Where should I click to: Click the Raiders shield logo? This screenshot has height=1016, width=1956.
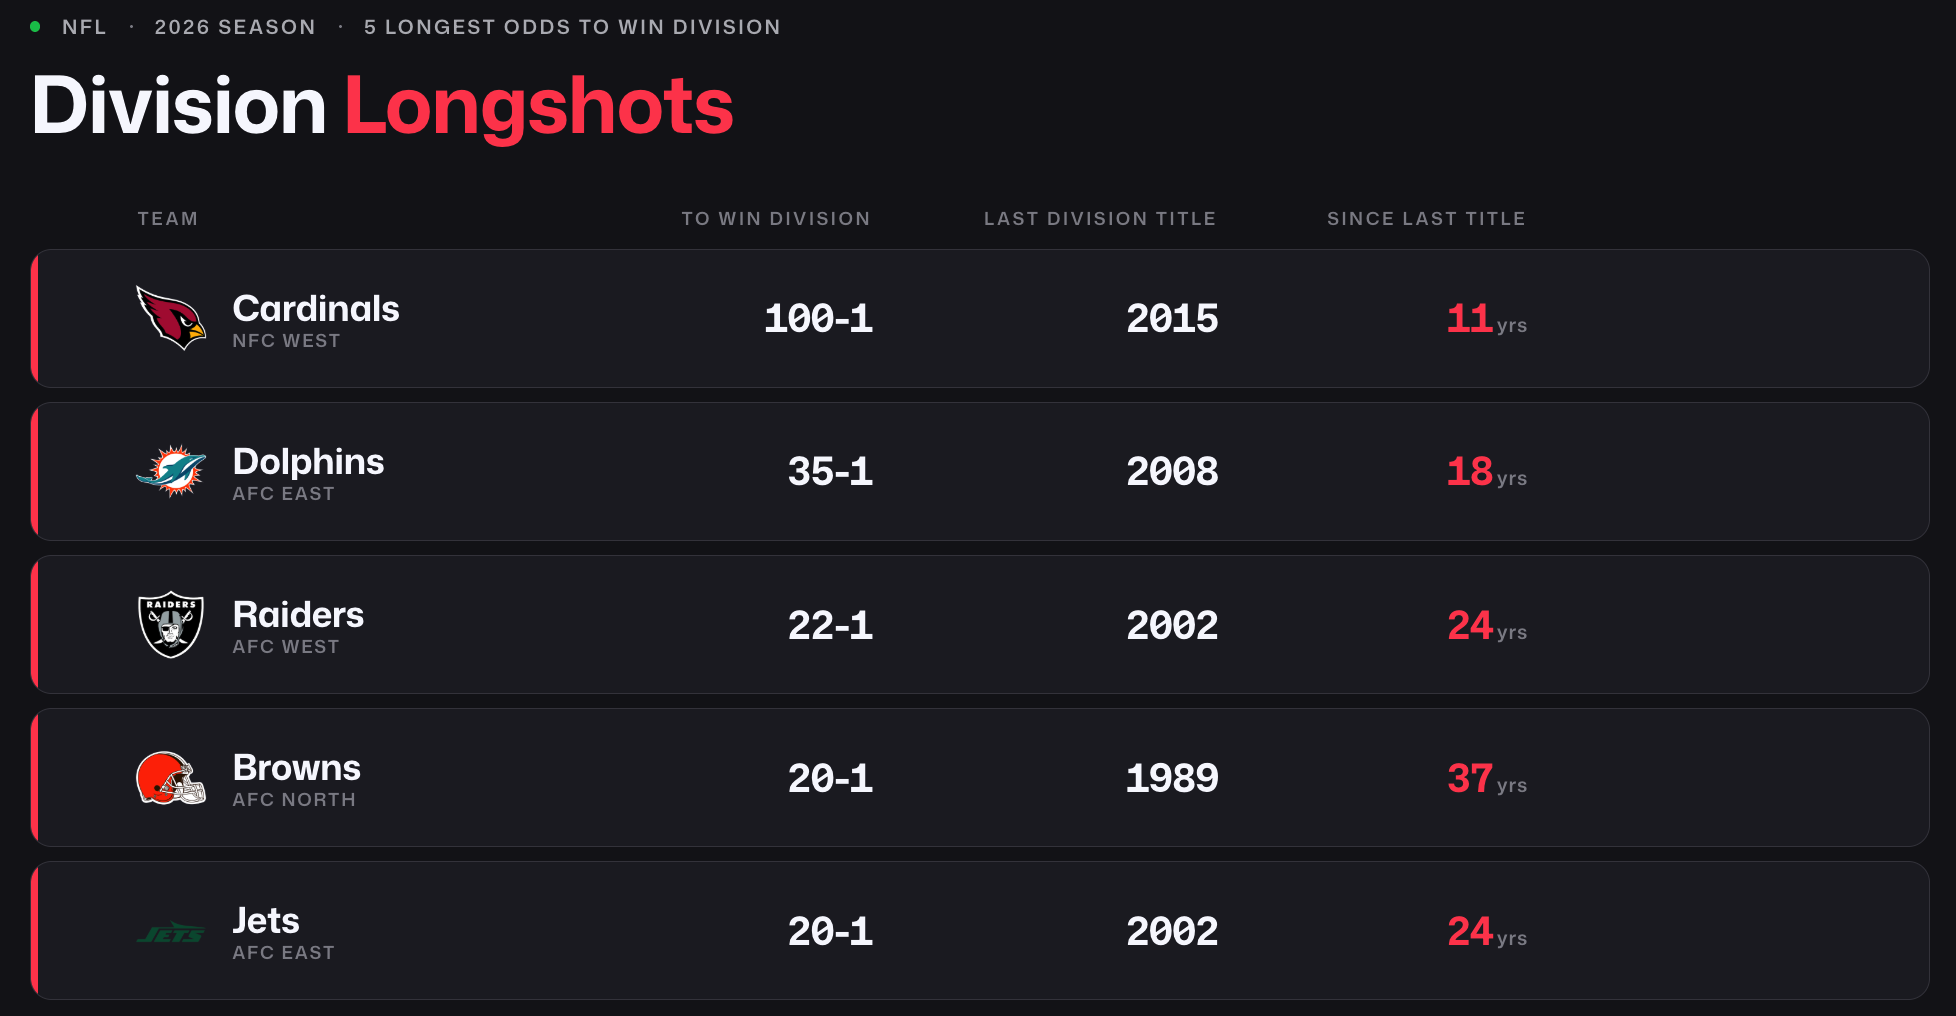(171, 624)
